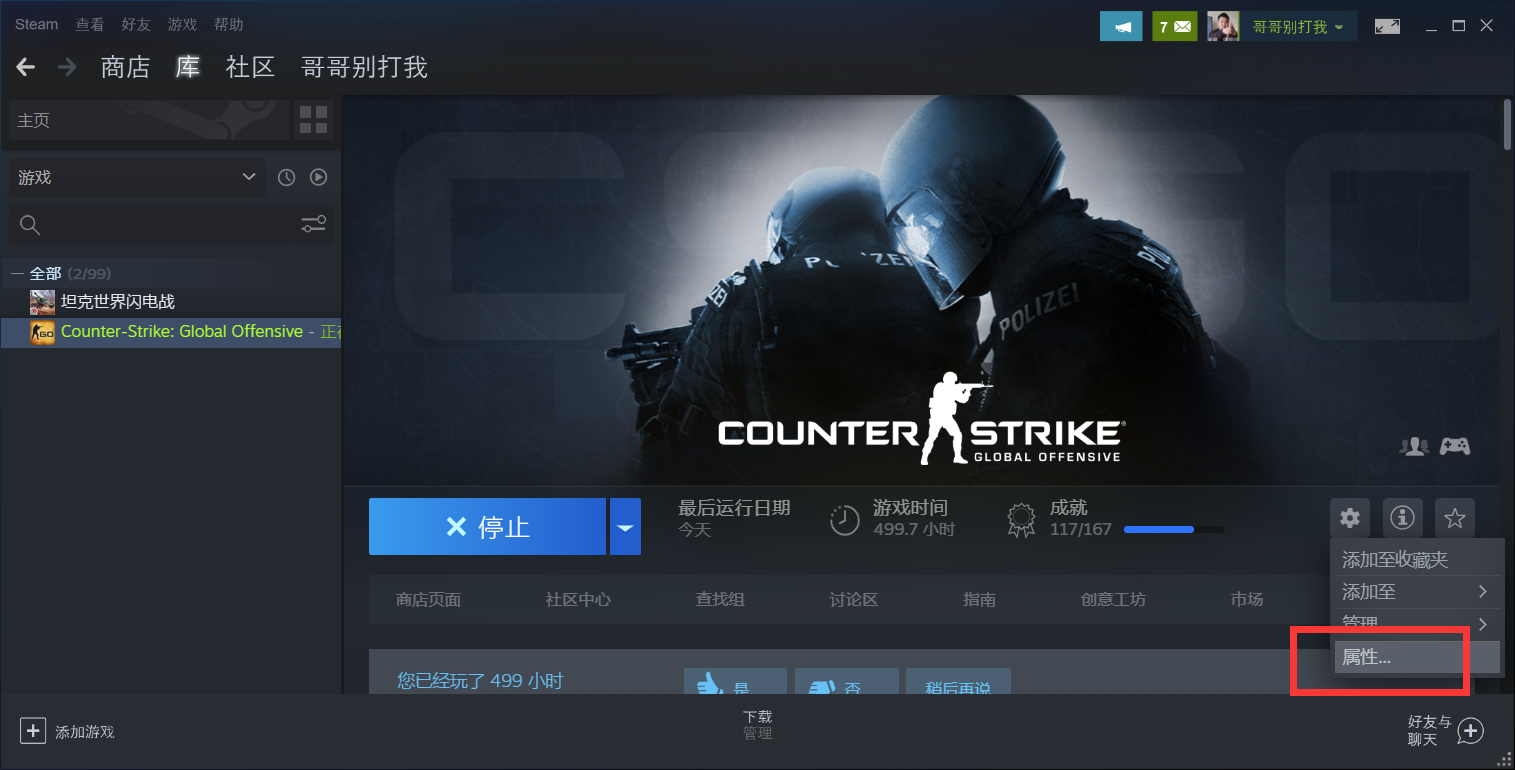The height and width of the screenshot is (770, 1515).
Task: Select 坦克世界闪电战 in the game list
Action: pyautogui.click(x=118, y=302)
